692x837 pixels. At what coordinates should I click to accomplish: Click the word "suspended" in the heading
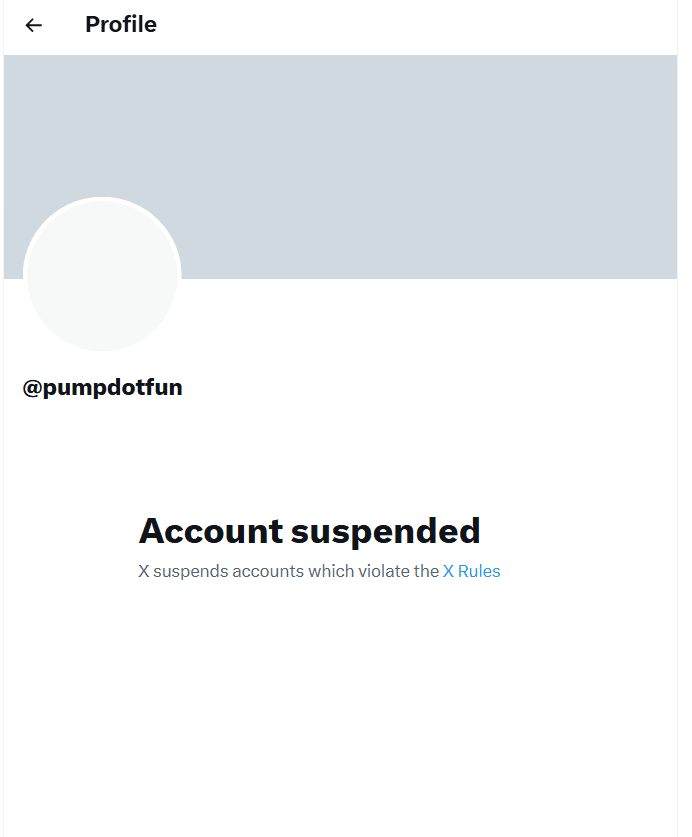click(x=386, y=531)
